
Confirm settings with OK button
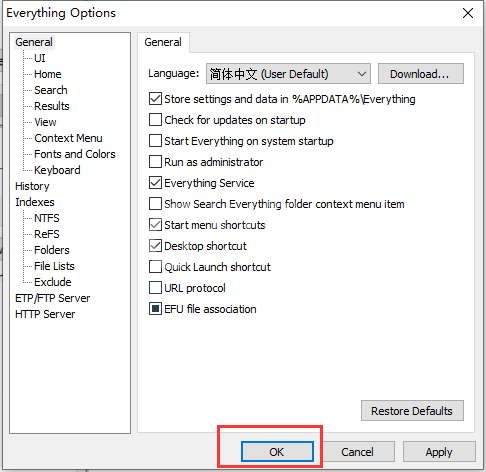coord(277,452)
